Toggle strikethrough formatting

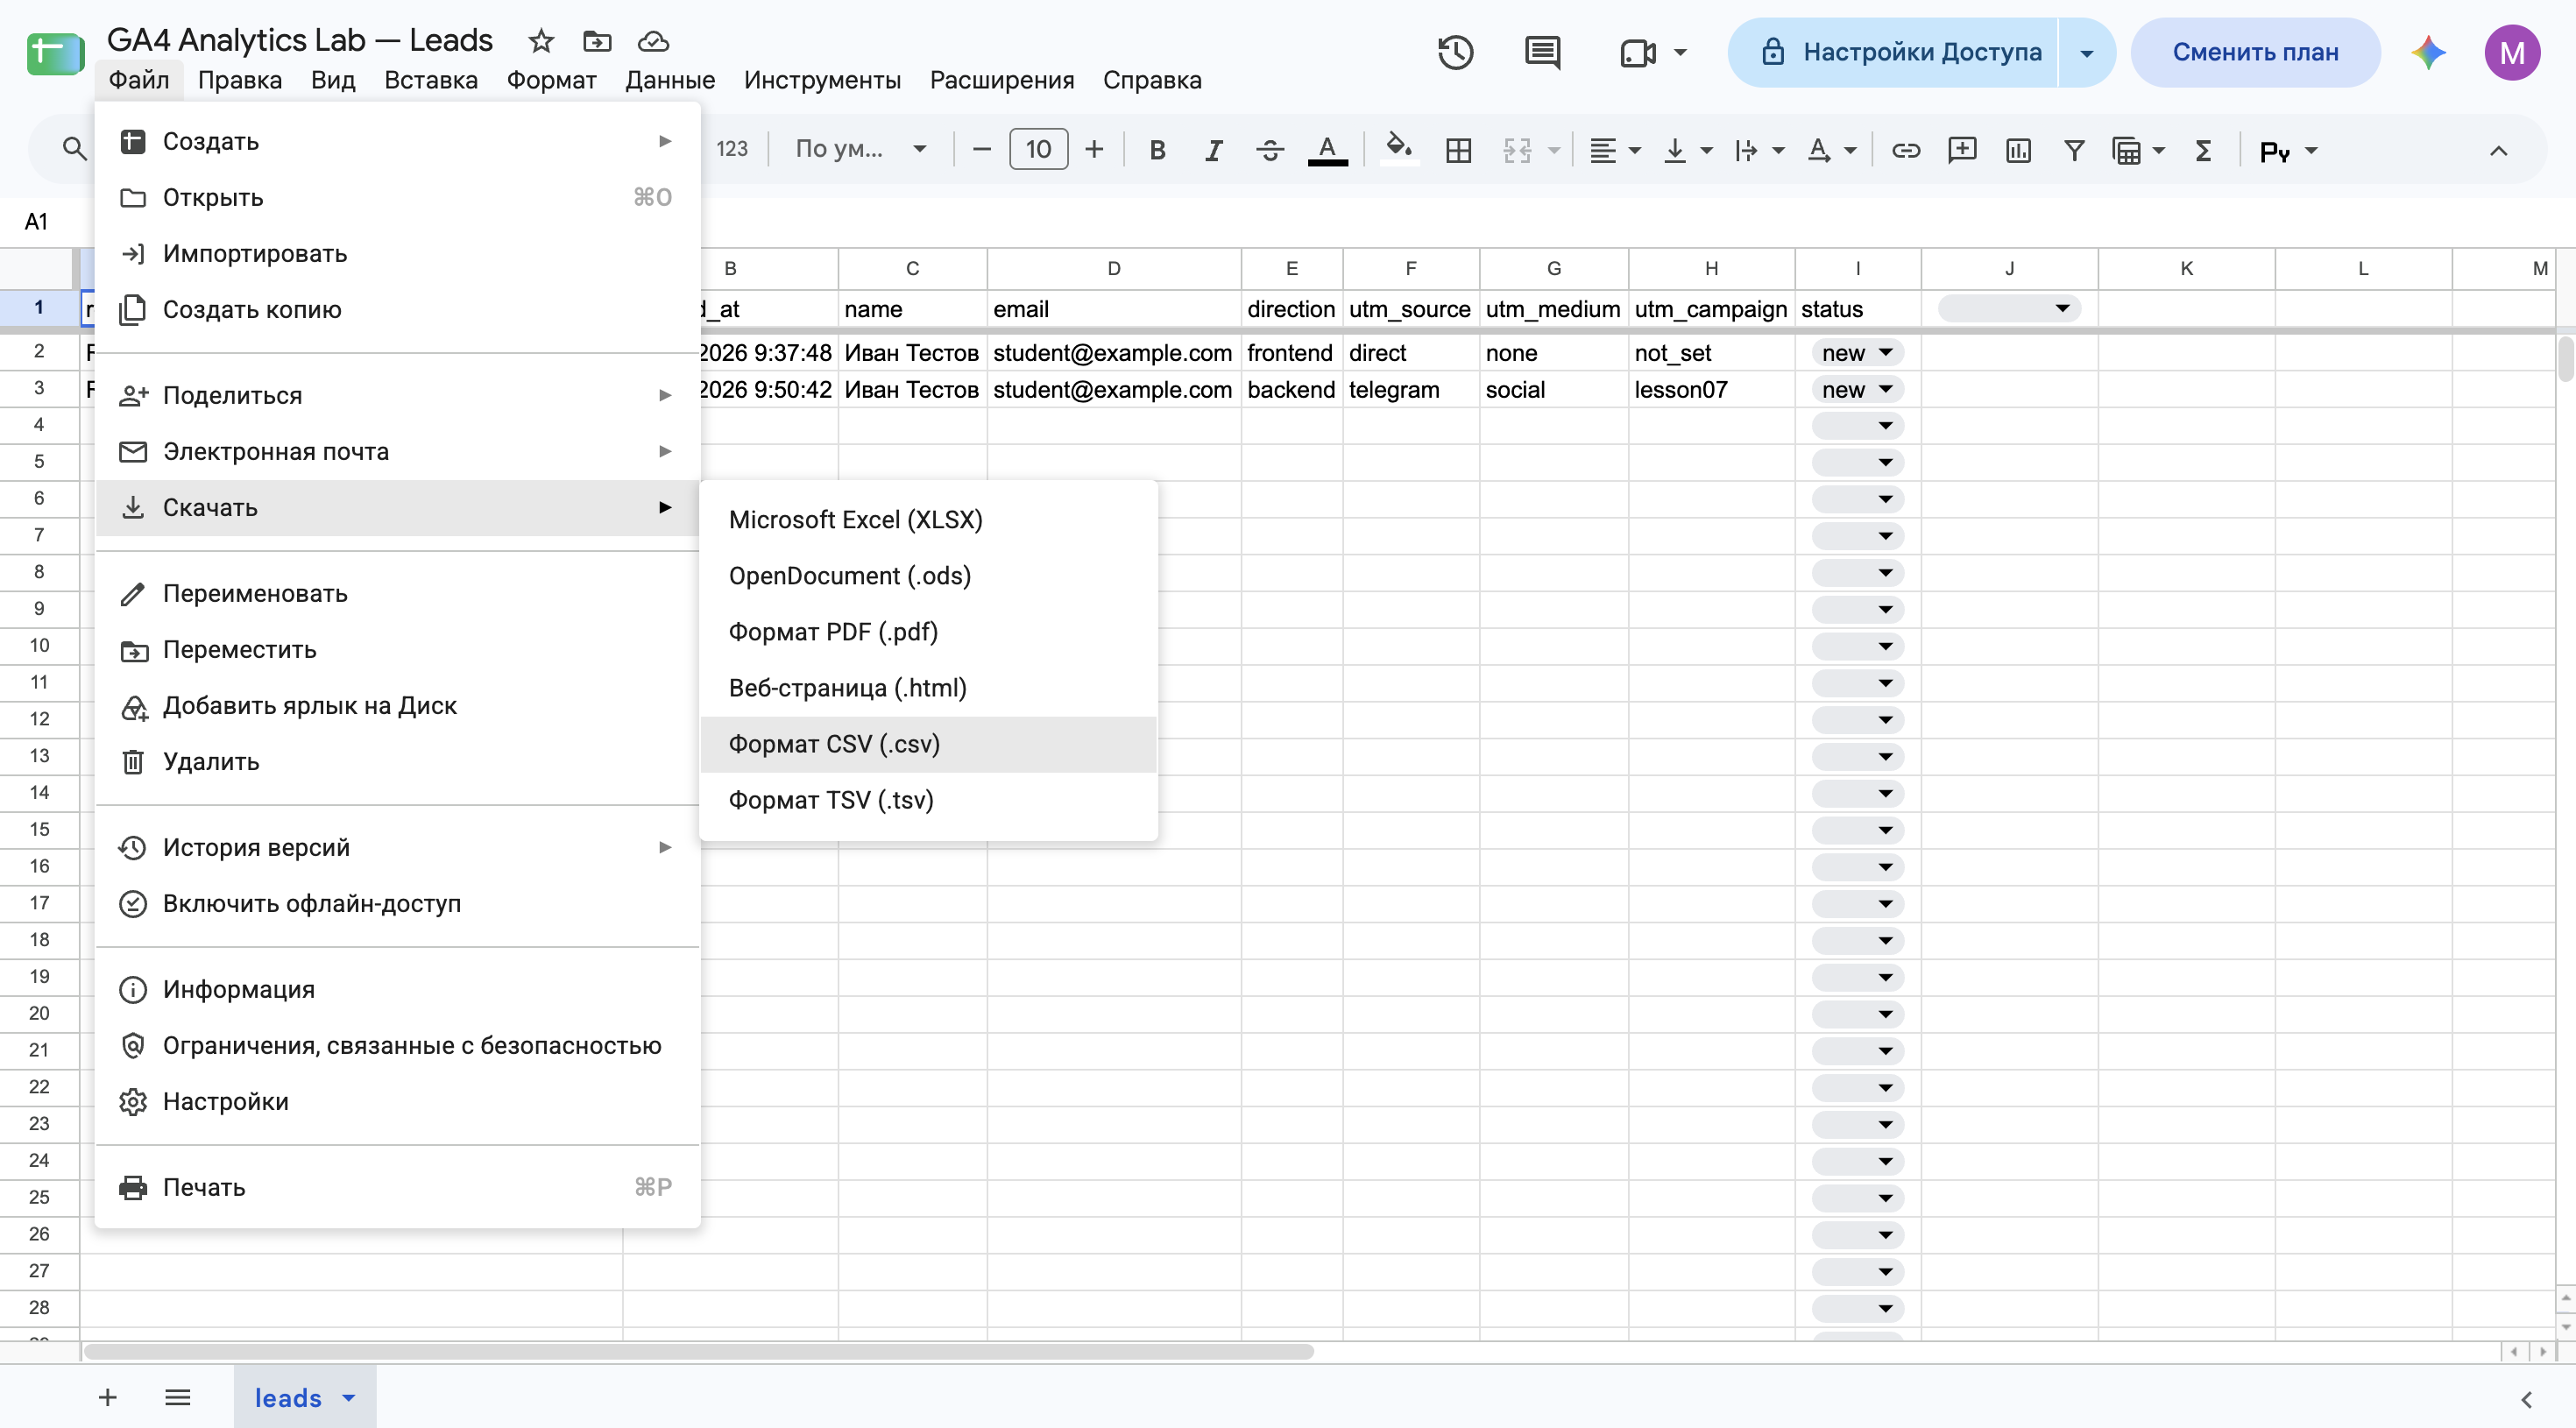[x=1270, y=150]
